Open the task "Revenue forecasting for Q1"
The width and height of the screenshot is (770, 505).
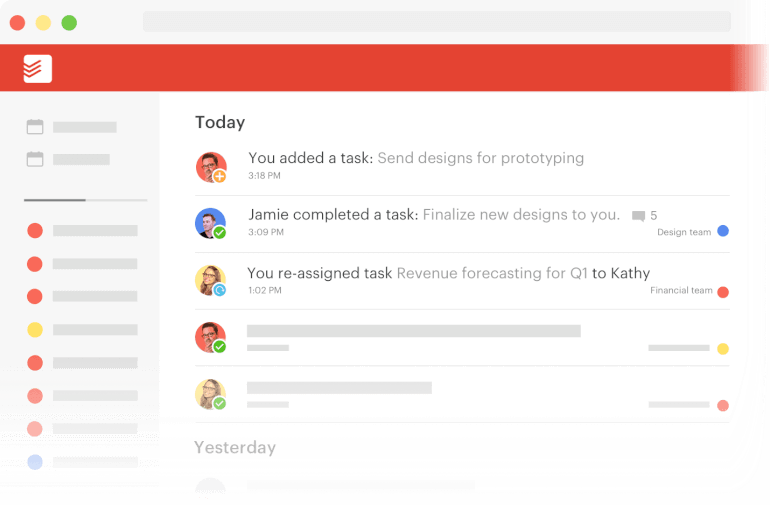pos(492,273)
